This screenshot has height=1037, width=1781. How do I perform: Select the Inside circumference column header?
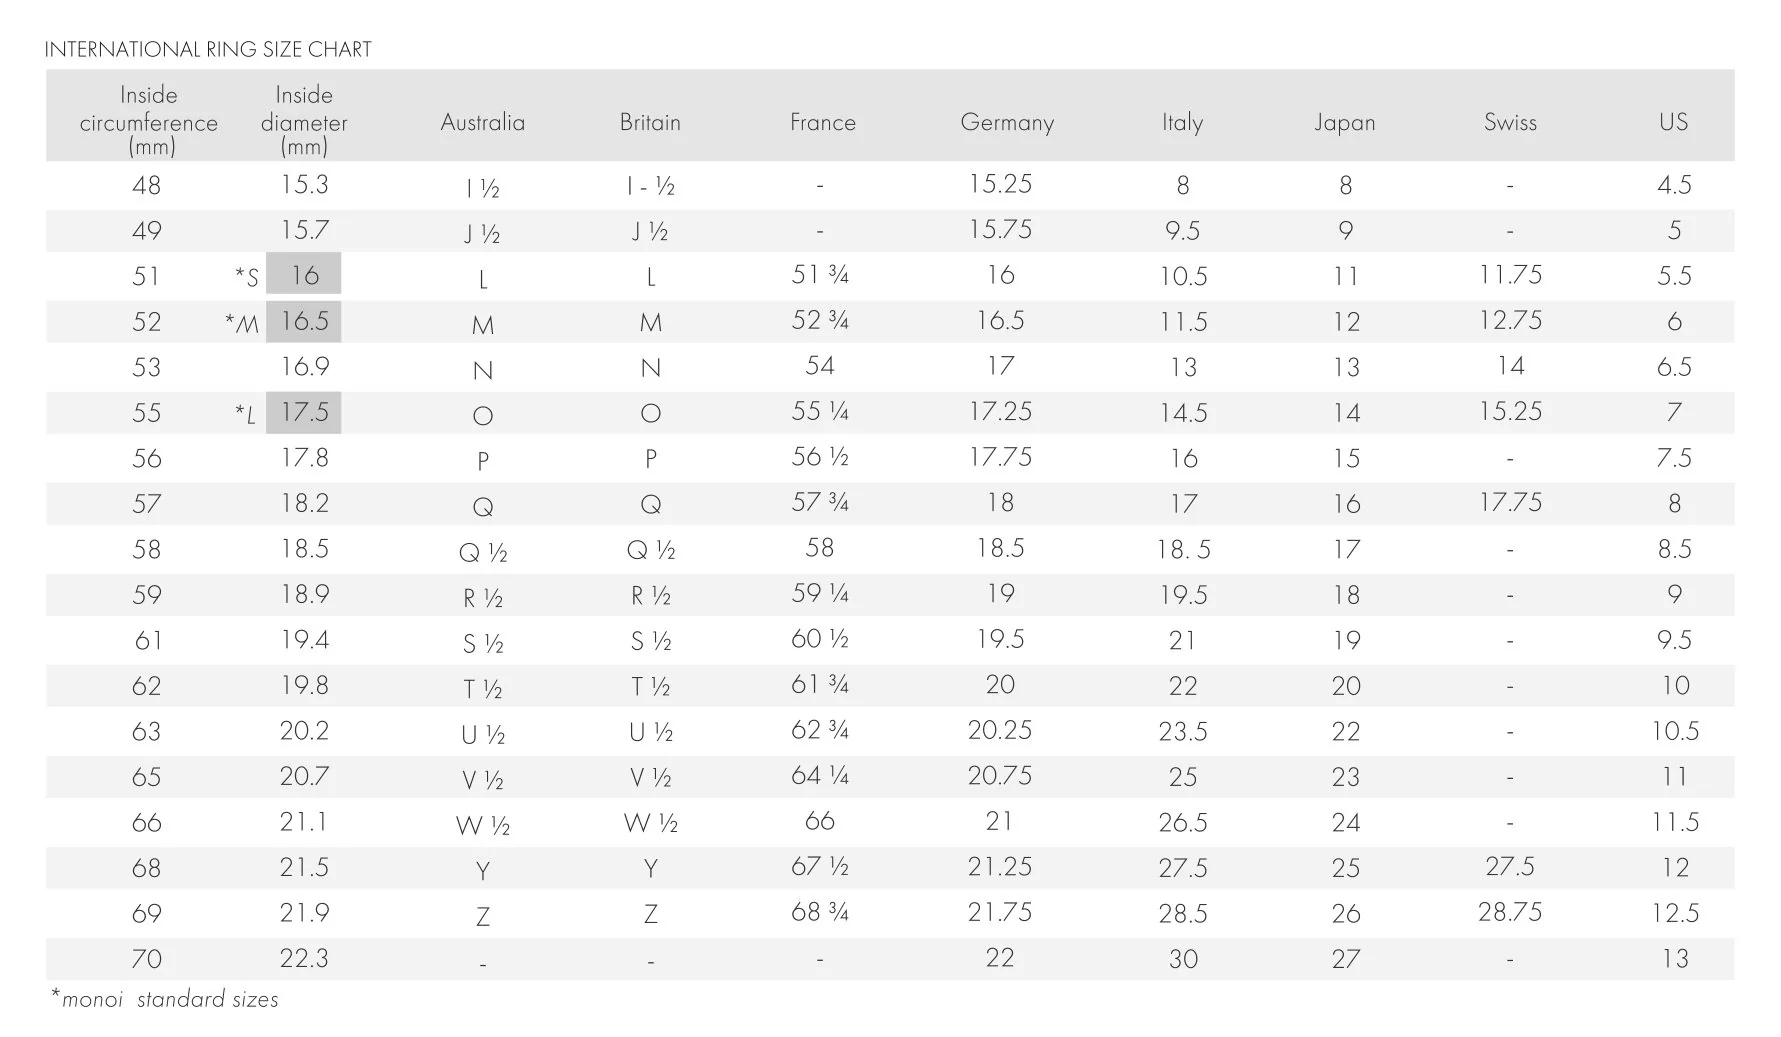pyautogui.click(x=148, y=122)
